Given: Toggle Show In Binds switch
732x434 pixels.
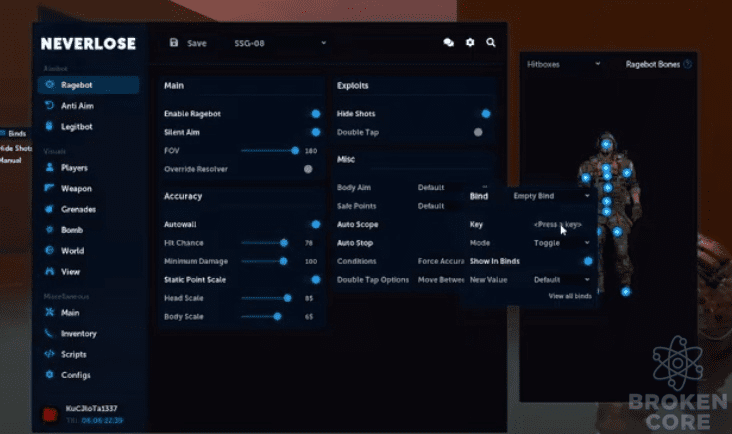Looking at the screenshot, I should point(588,261).
